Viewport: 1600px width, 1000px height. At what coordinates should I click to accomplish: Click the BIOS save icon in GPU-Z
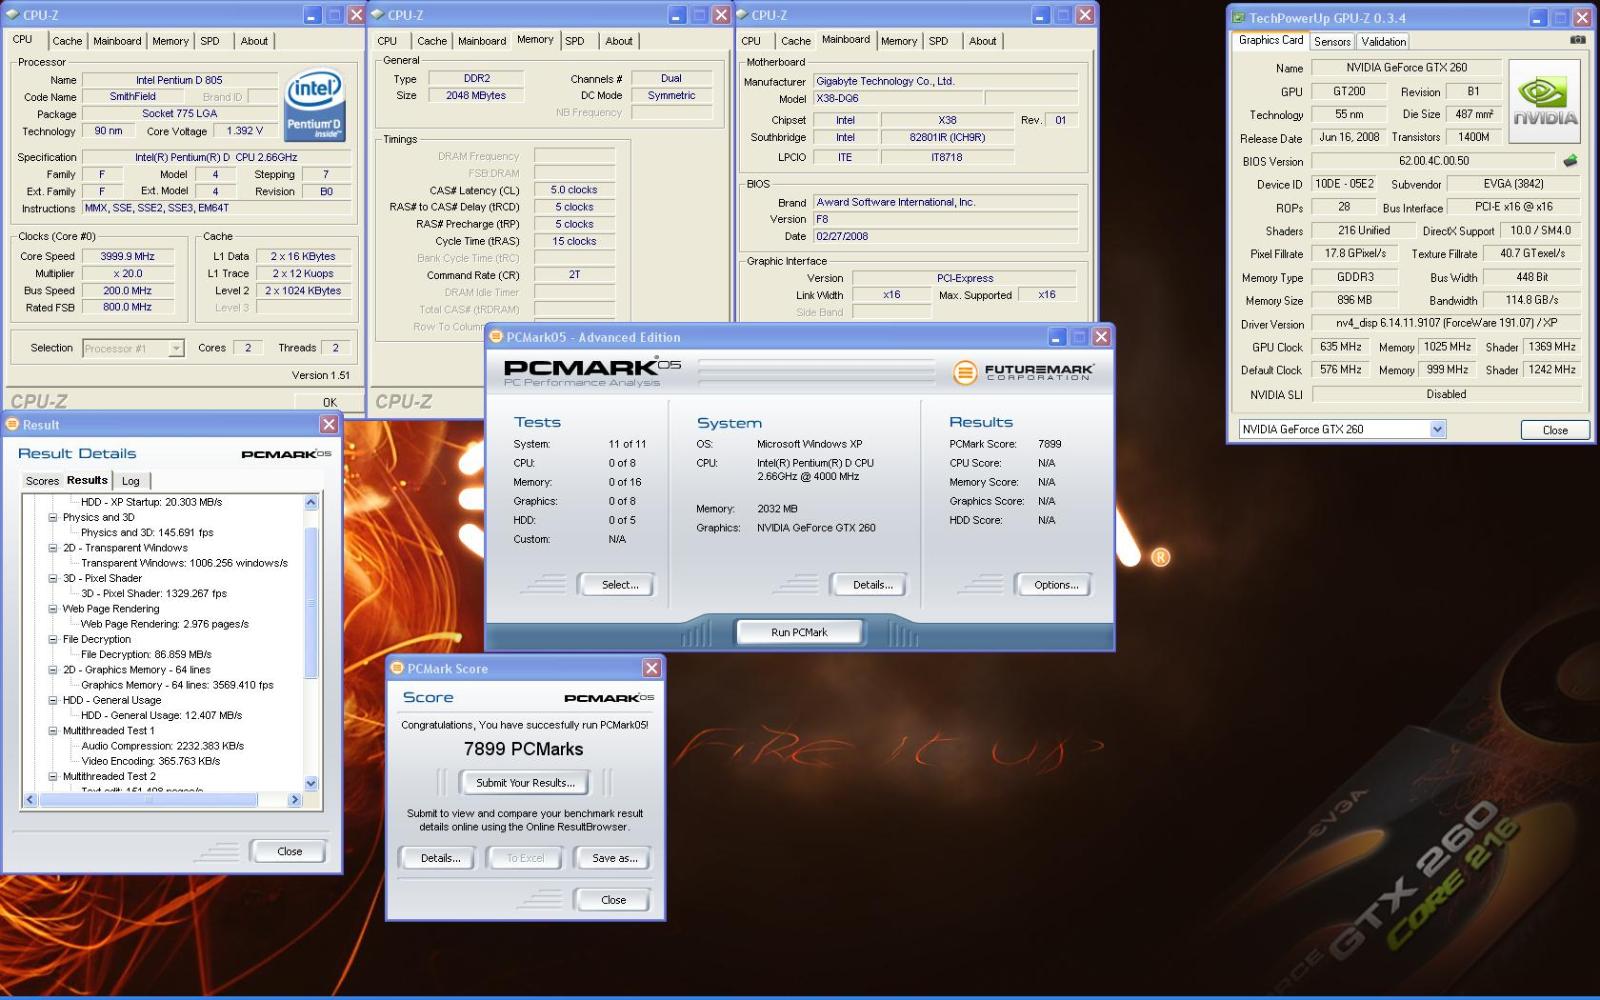pos(1570,160)
